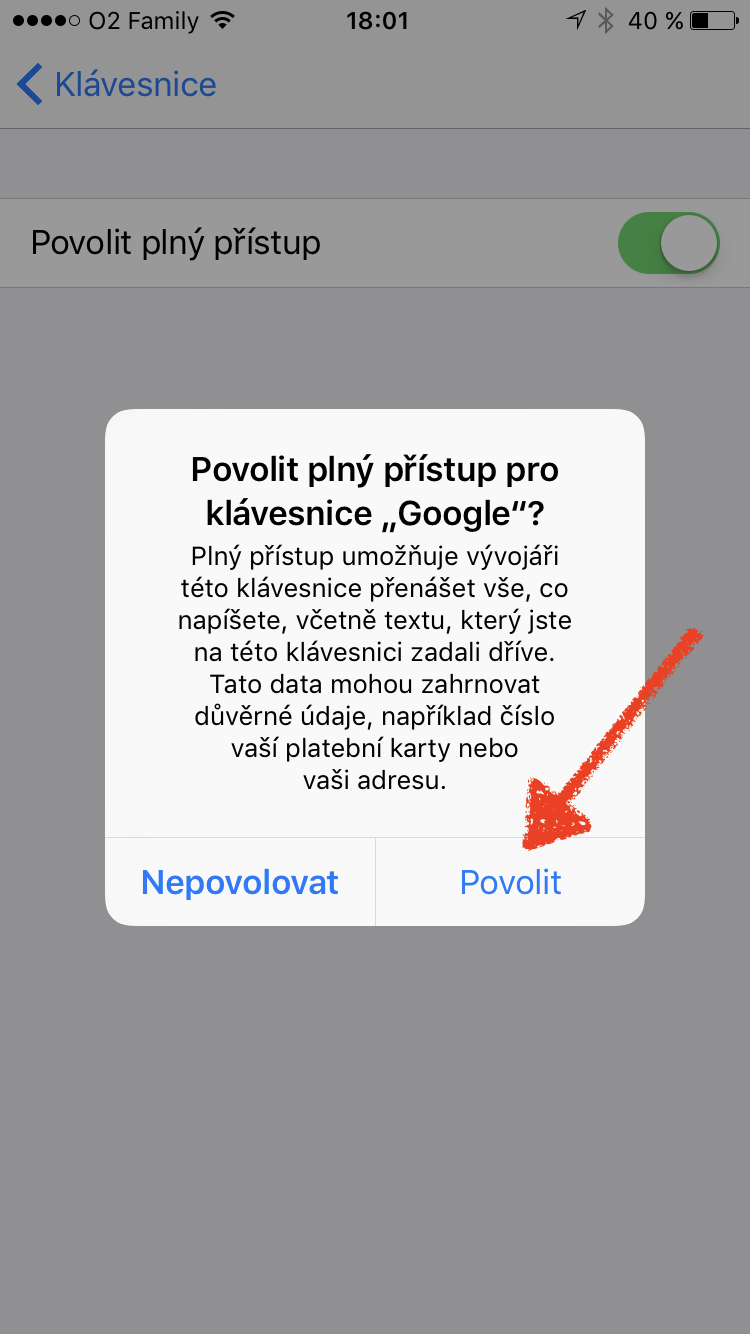Tap the blue back chevron icon
The image size is (750, 1334).
(x=30, y=84)
